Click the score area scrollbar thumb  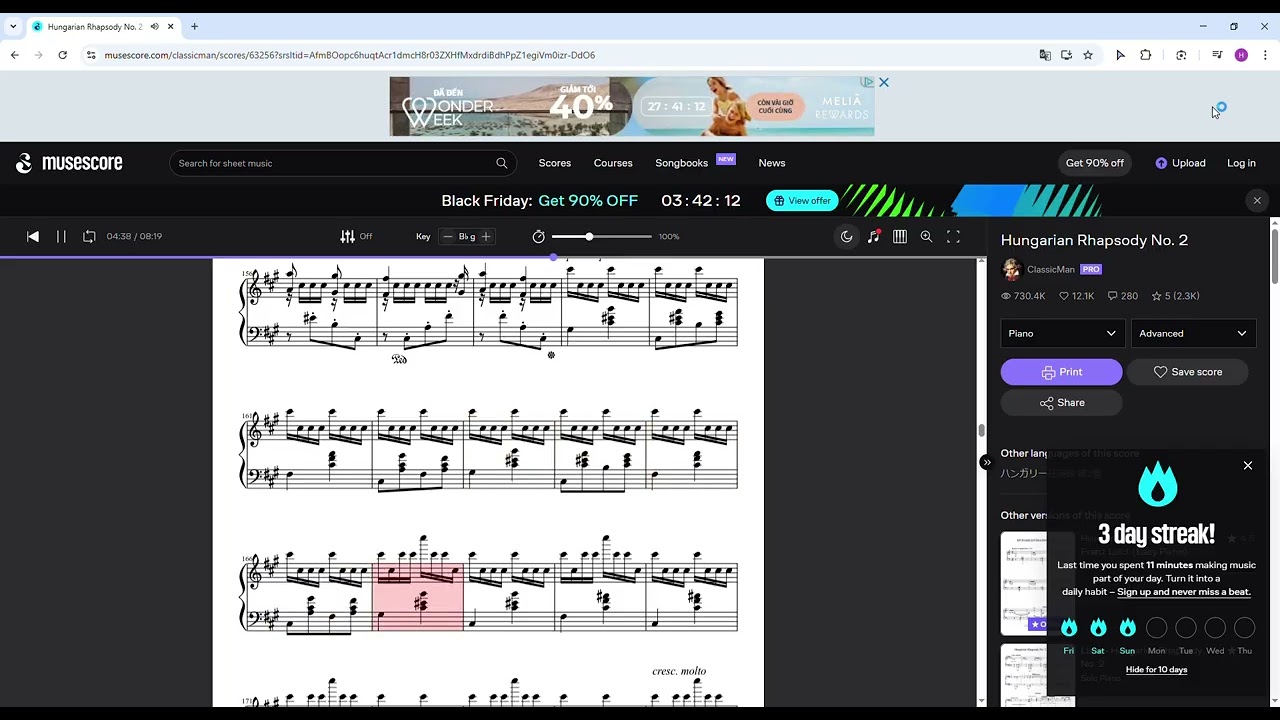[x=981, y=431]
